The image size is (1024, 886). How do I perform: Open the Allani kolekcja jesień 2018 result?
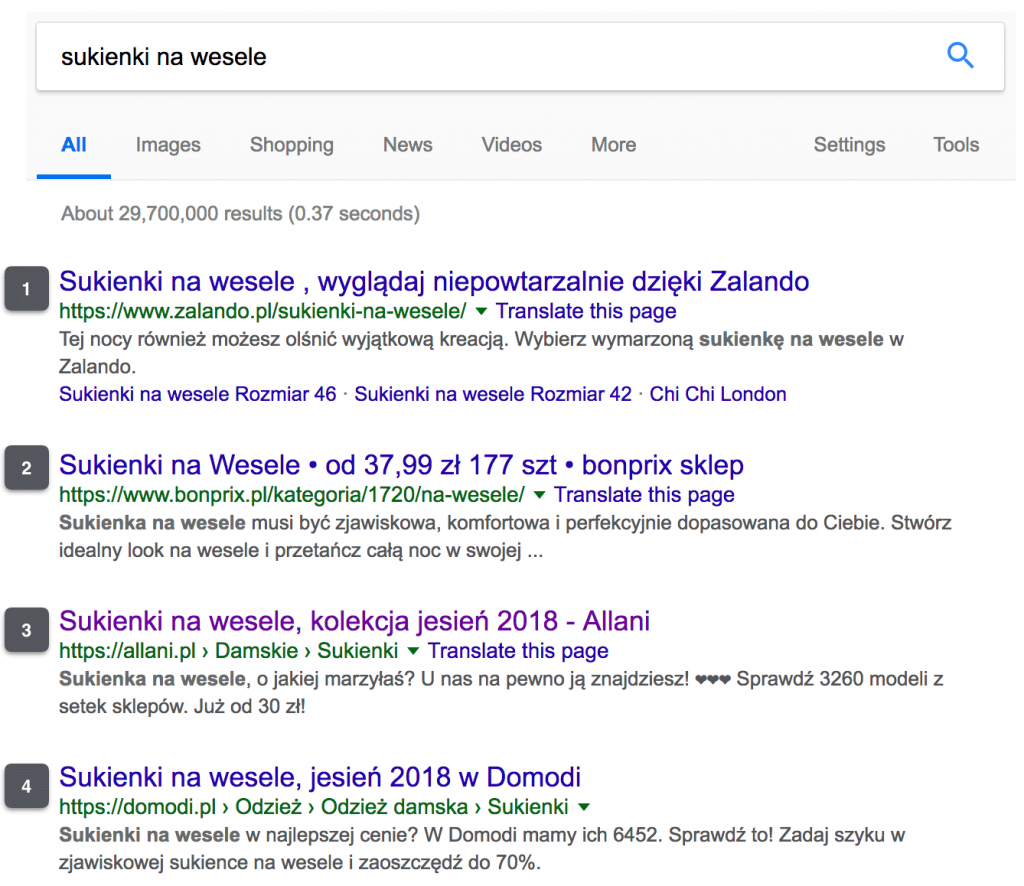coord(356,621)
